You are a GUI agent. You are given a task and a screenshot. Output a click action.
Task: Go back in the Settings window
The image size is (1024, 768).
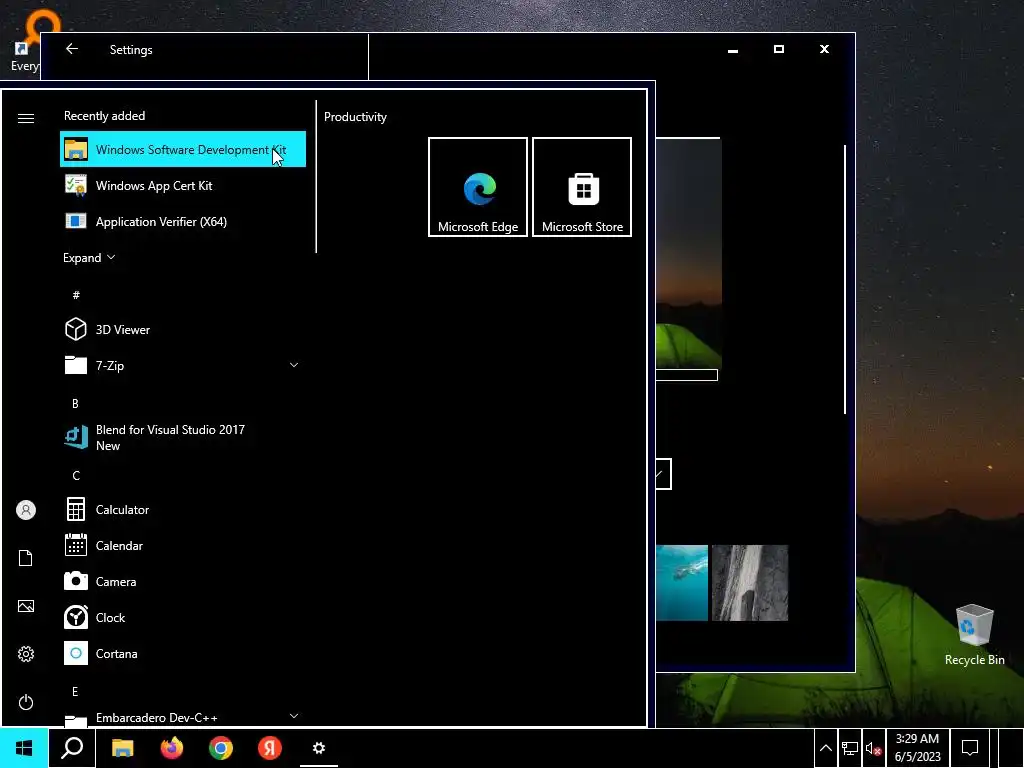coord(72,49)
